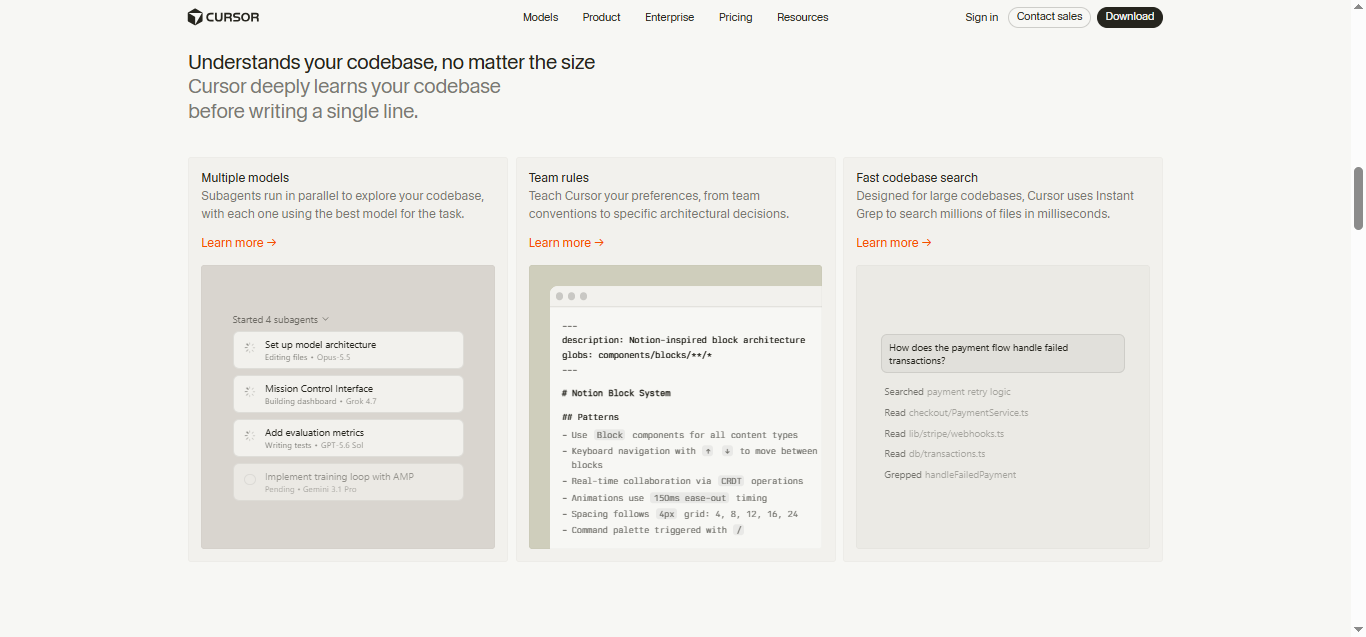Collapse the Started 4 subagents chevron
The height and width of the screenshot is (637, 1366).
(326, 320)
